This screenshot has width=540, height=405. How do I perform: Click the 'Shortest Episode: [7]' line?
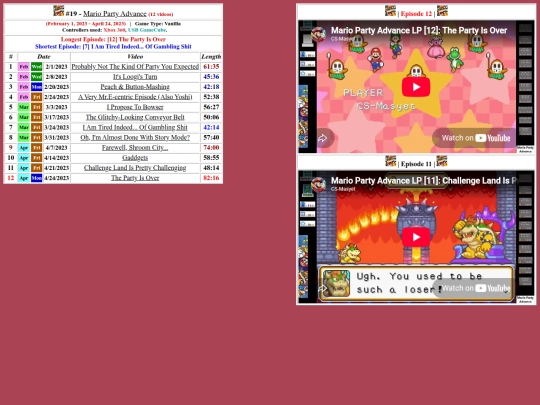coord(113,46)
